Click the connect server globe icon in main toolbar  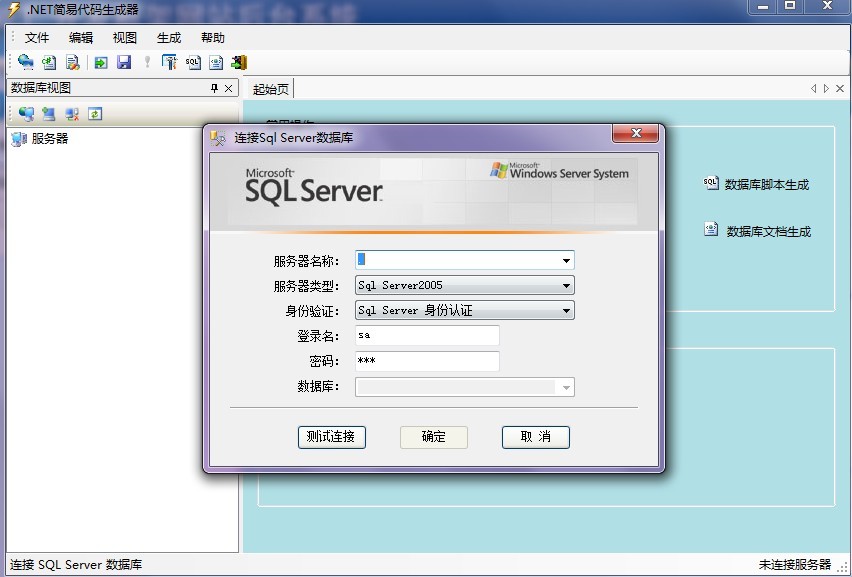(x=26, y=62)
